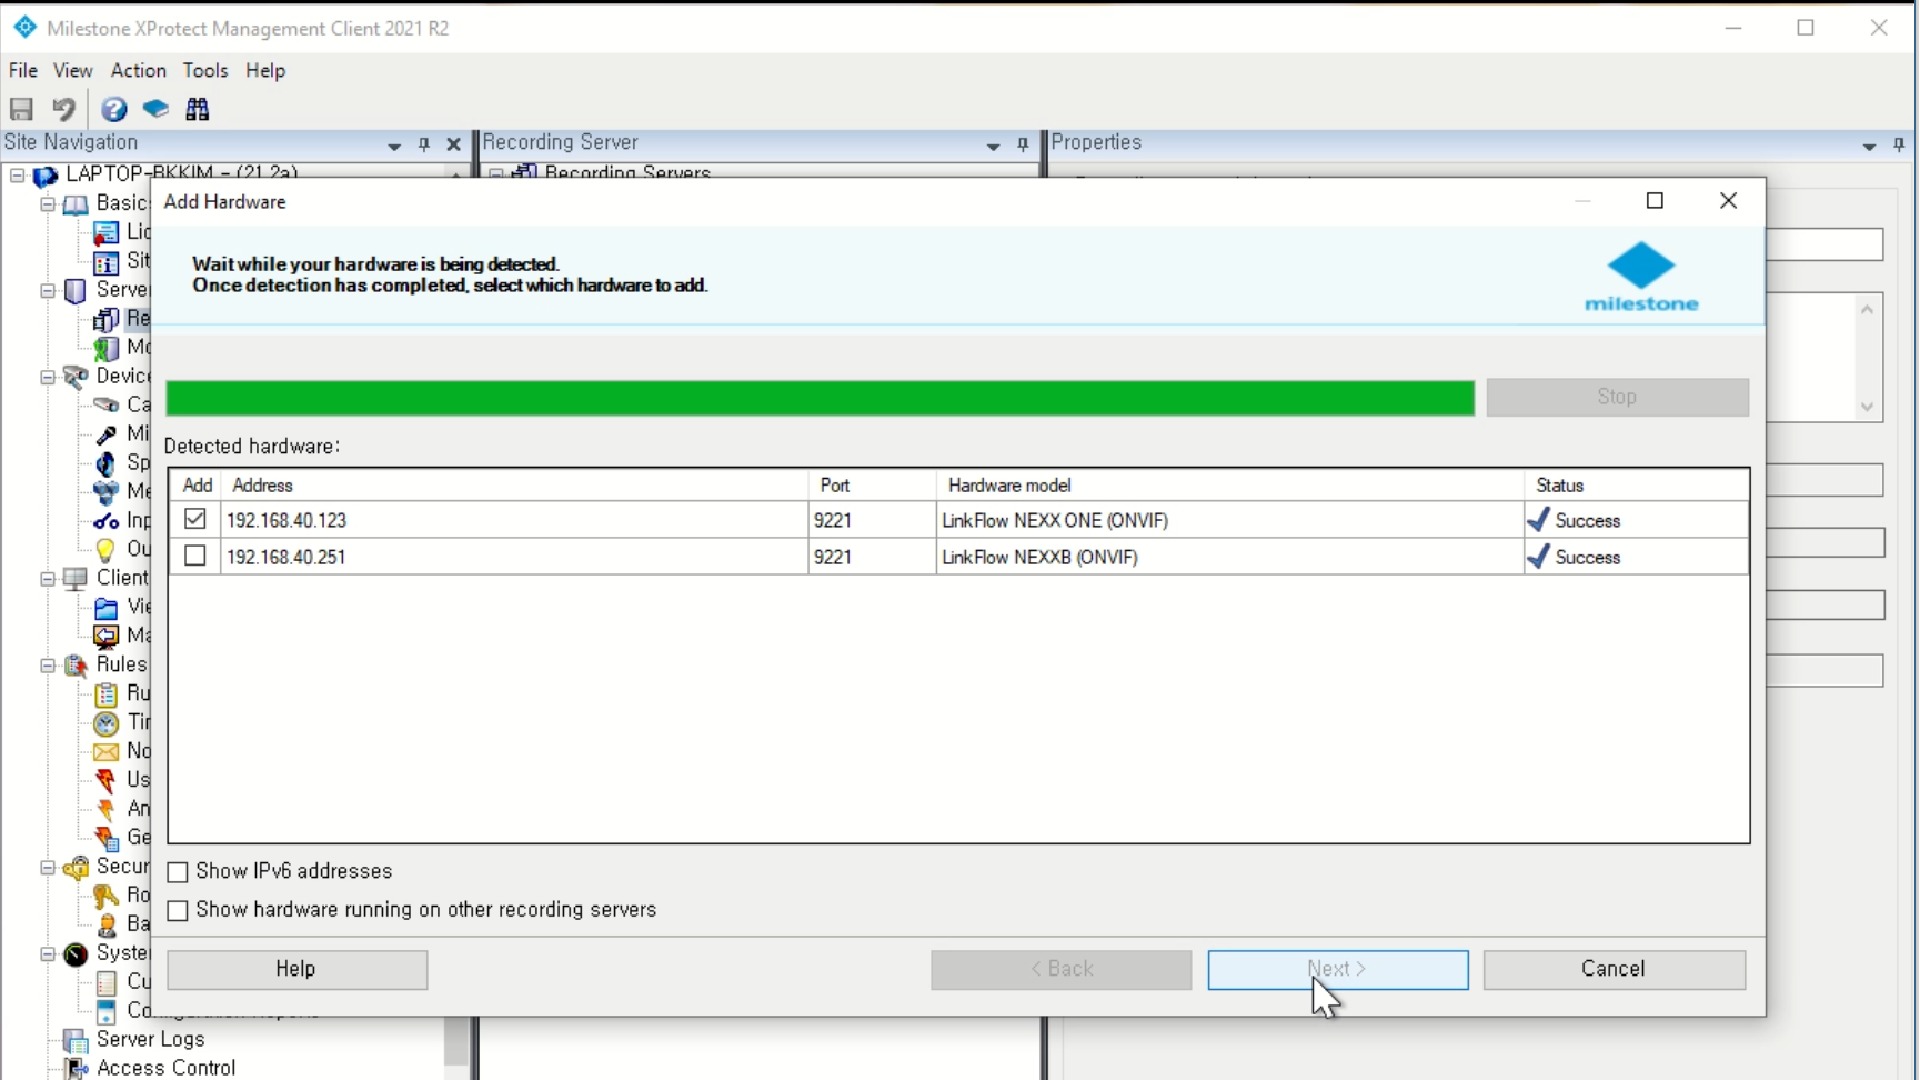
Task: Select the Input icon under Devices
Action: (x=106, y=521)
